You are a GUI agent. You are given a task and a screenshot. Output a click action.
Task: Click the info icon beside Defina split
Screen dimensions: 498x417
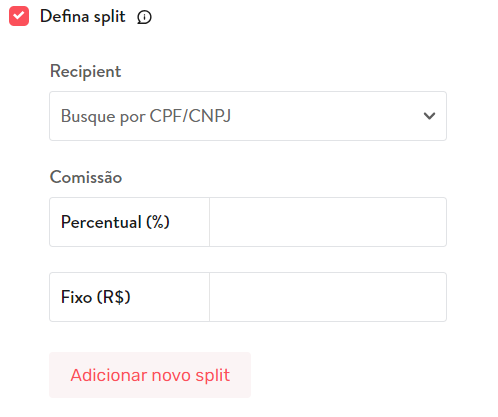point(144,17)
